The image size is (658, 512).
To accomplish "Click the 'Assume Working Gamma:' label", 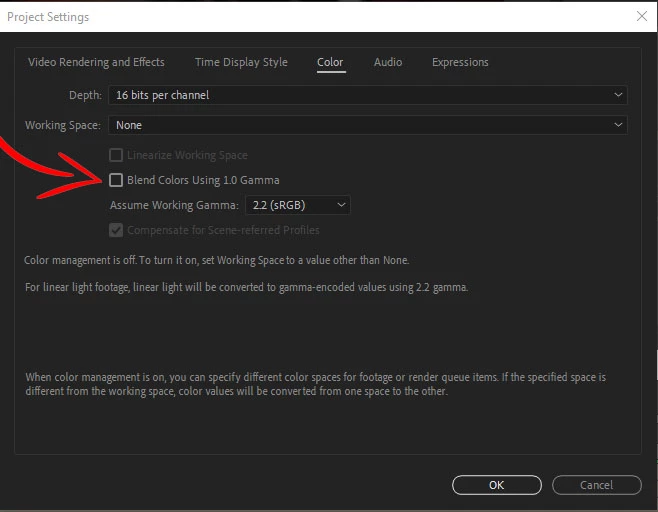I will coord(174,205).
